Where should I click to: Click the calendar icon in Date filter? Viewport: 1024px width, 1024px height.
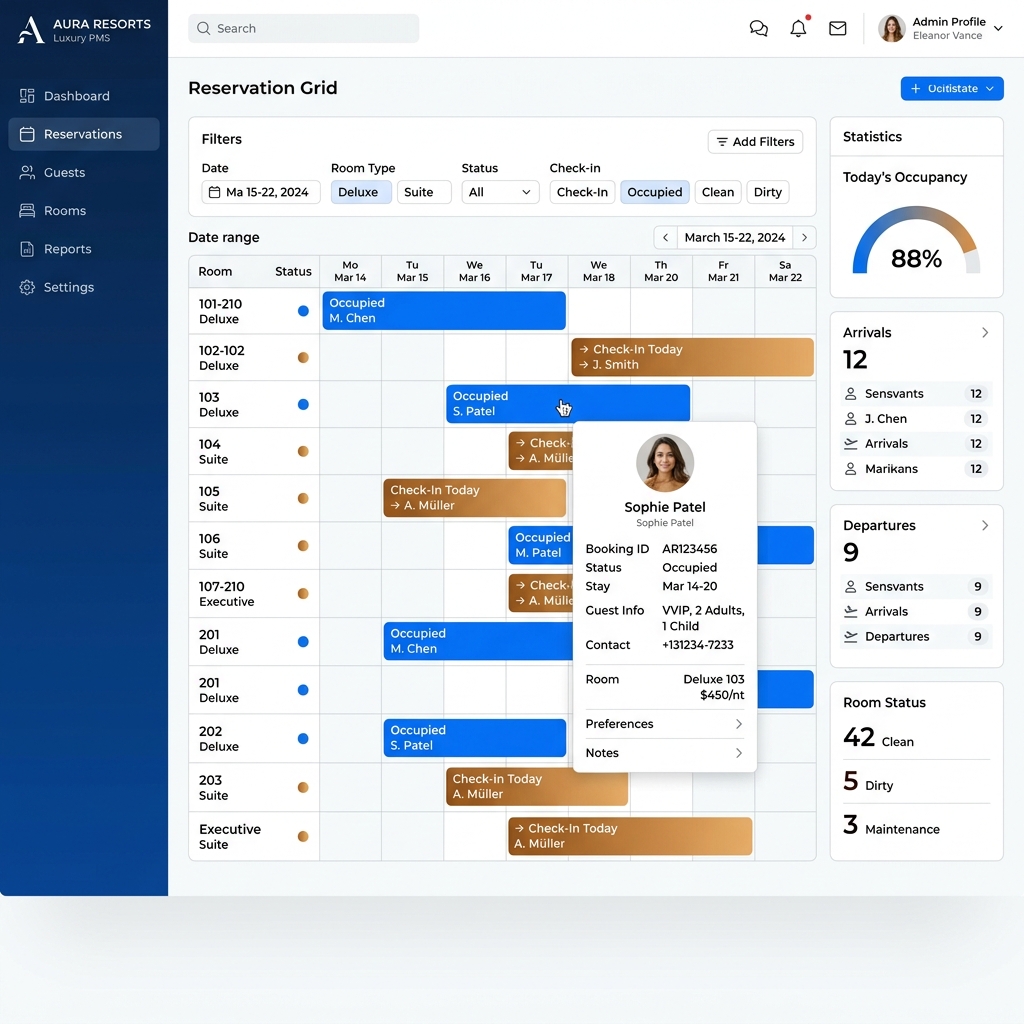(214, 192)
